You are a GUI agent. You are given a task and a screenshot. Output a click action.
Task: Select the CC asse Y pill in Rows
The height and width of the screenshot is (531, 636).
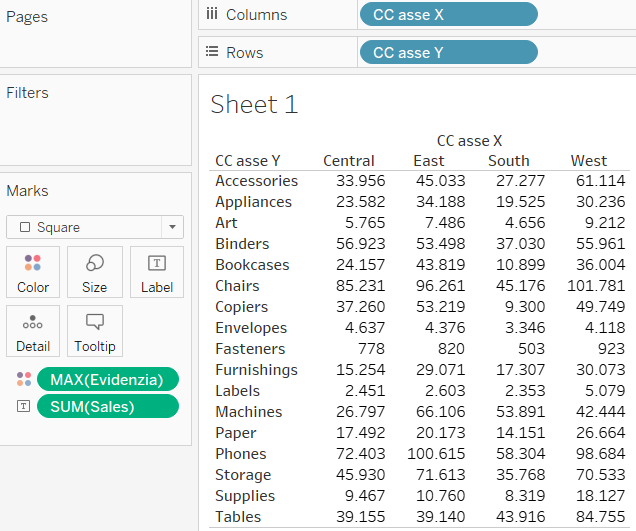(x=448, y=52)
